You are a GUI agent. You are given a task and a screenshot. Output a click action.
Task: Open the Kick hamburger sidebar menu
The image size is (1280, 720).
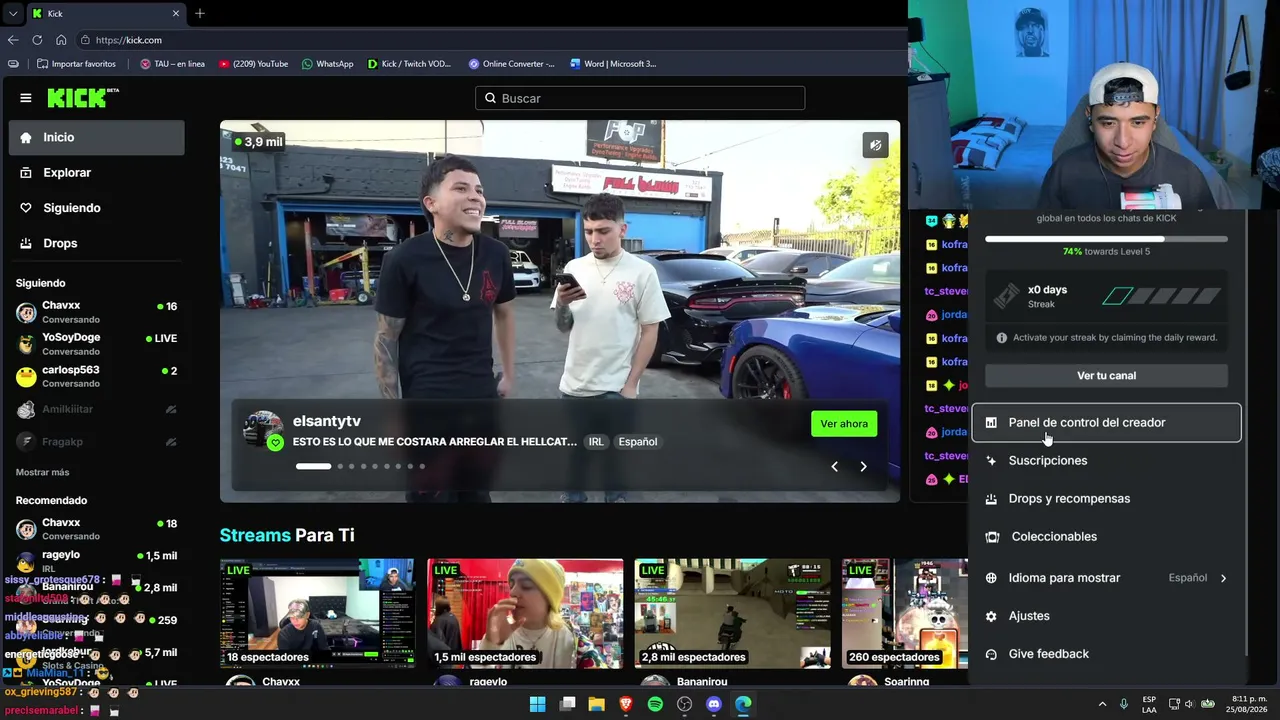coord(26,98)
